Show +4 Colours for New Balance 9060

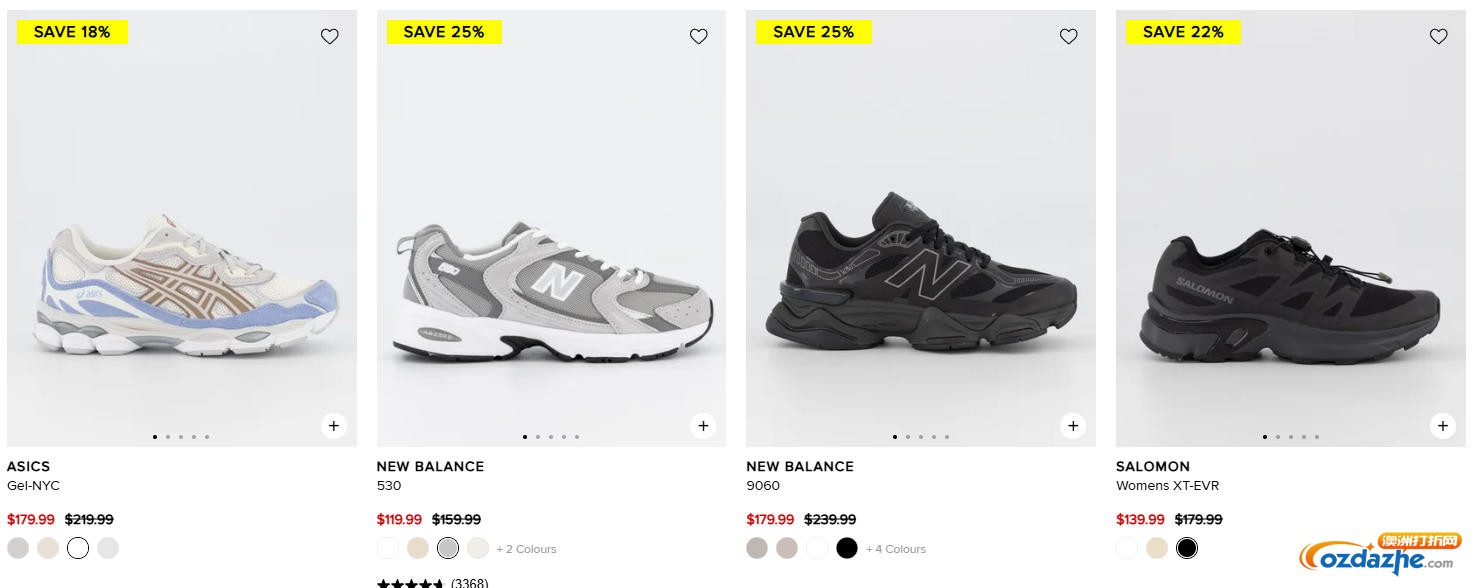pyautogui.click(x=896, y=549)
